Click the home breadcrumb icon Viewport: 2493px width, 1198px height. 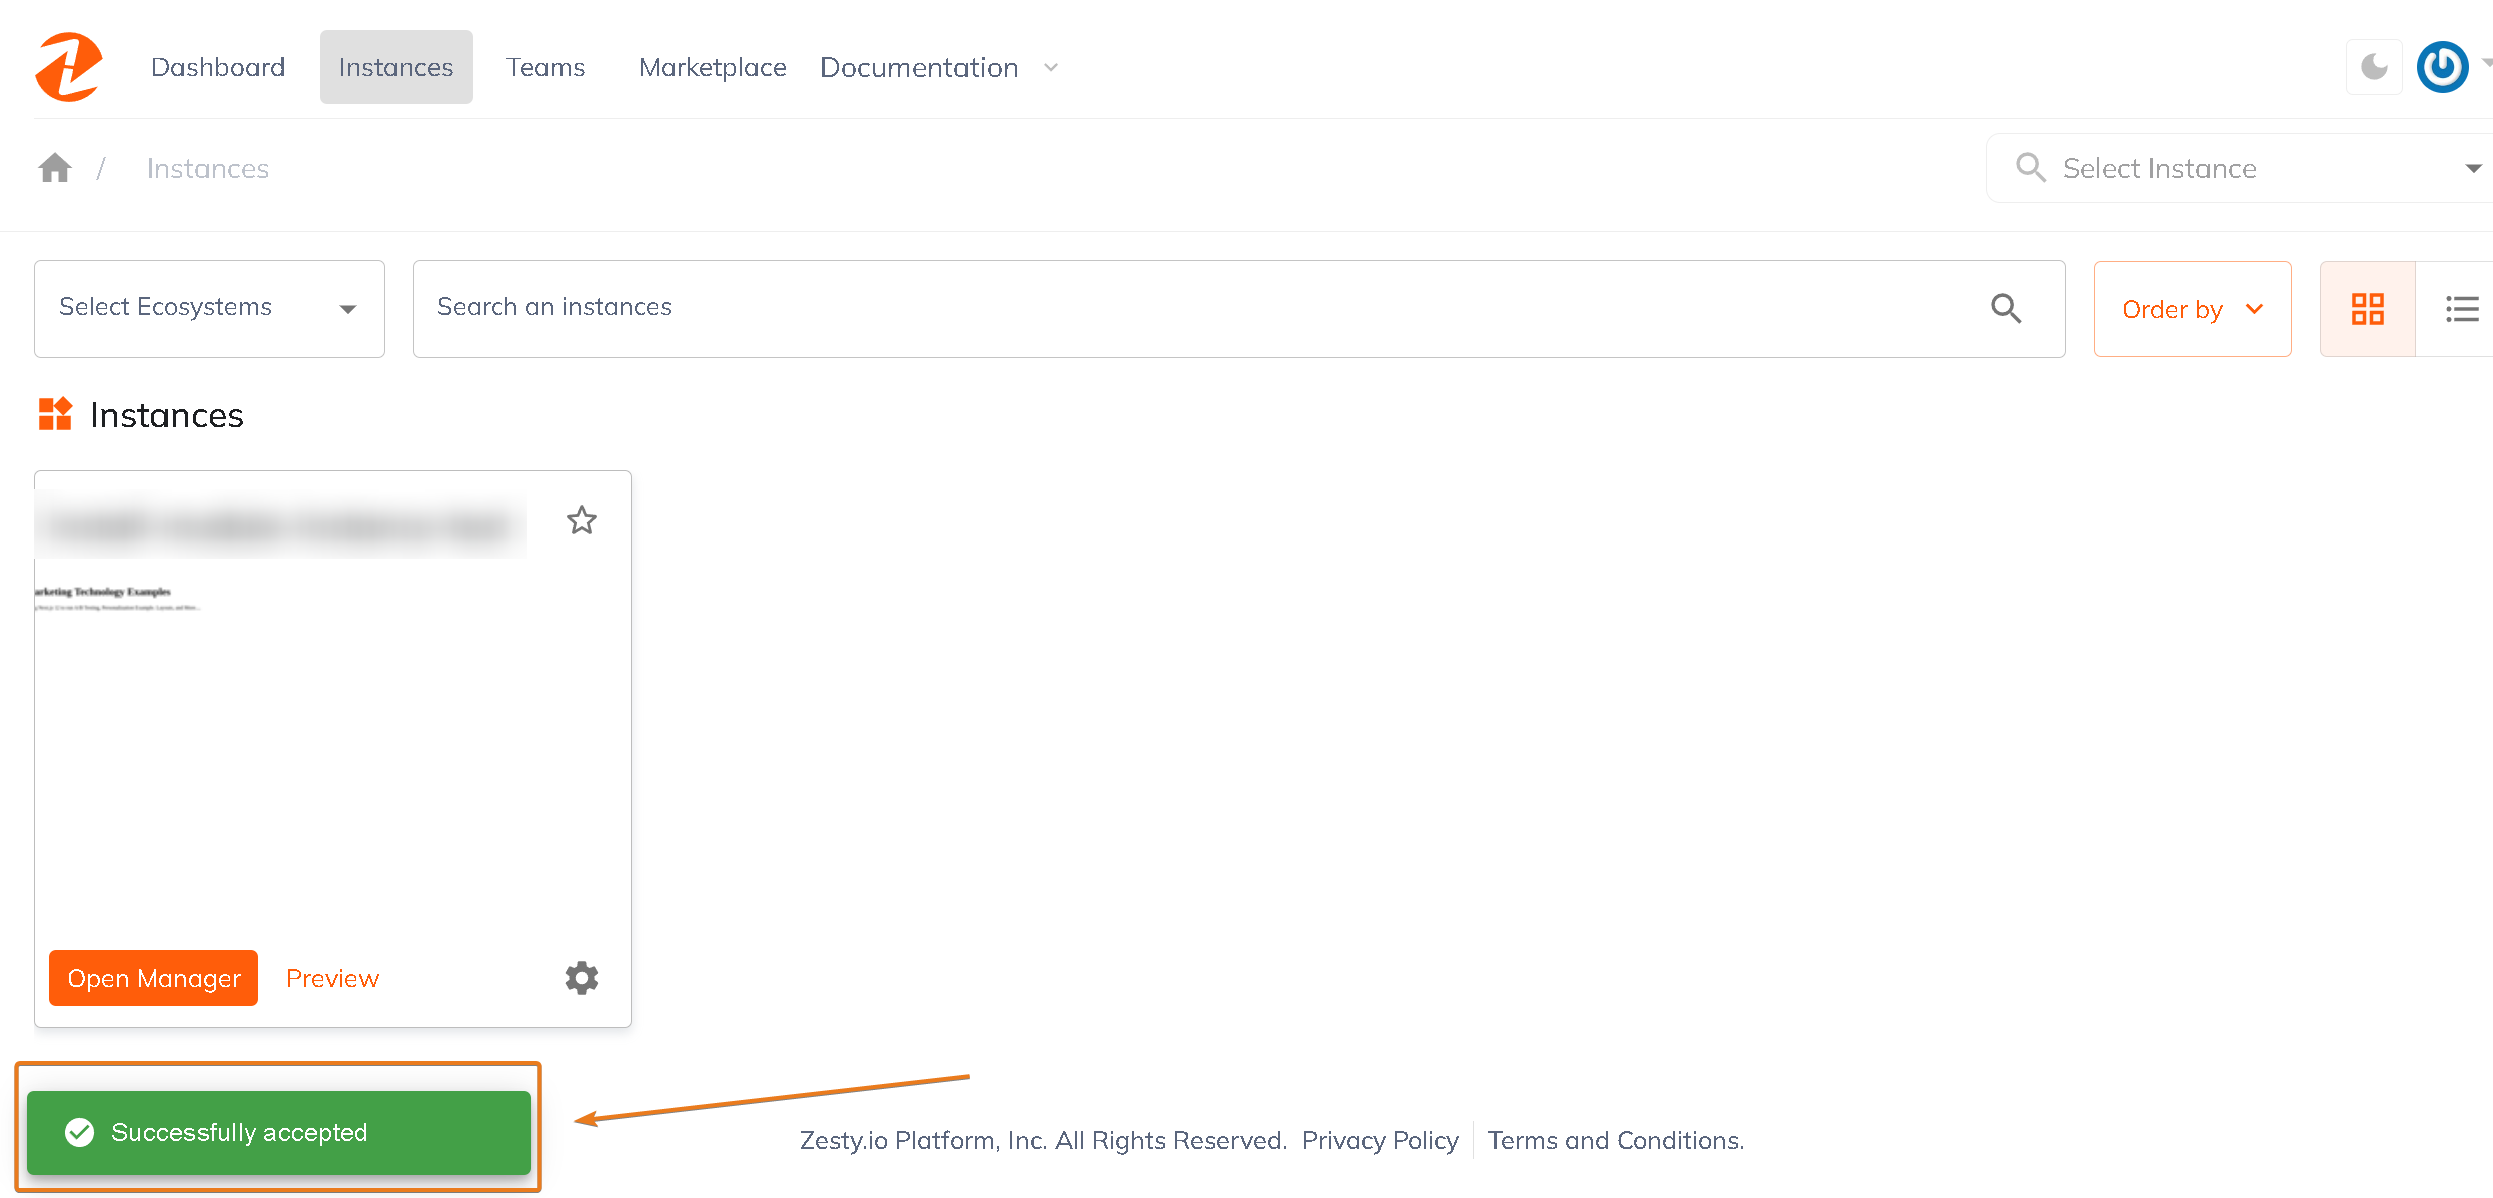(x=54, y=169)
